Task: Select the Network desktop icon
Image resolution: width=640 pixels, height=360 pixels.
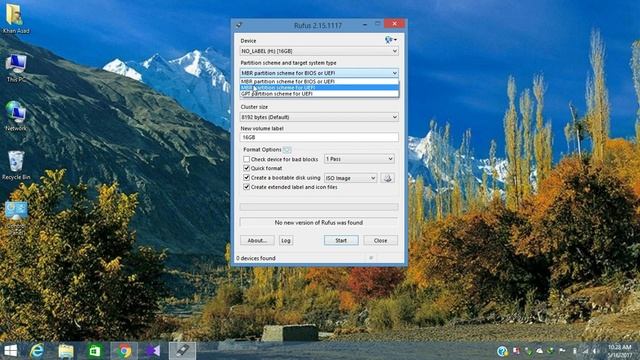Action: [16, 116]
